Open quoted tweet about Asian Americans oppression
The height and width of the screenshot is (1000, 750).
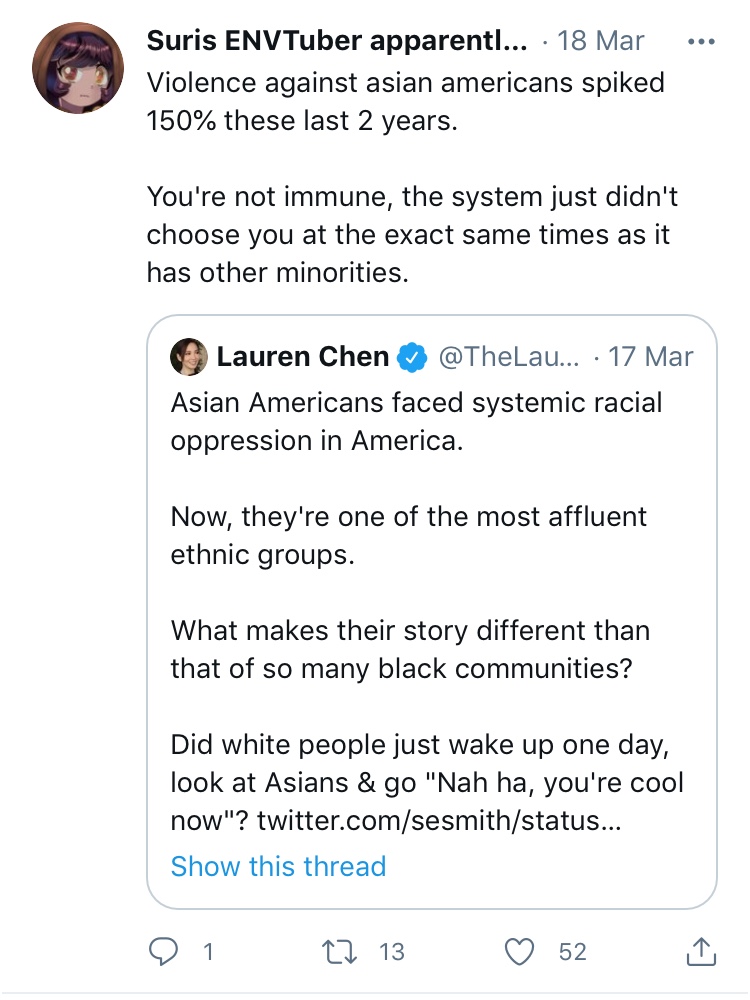click(x=432, y=612)
